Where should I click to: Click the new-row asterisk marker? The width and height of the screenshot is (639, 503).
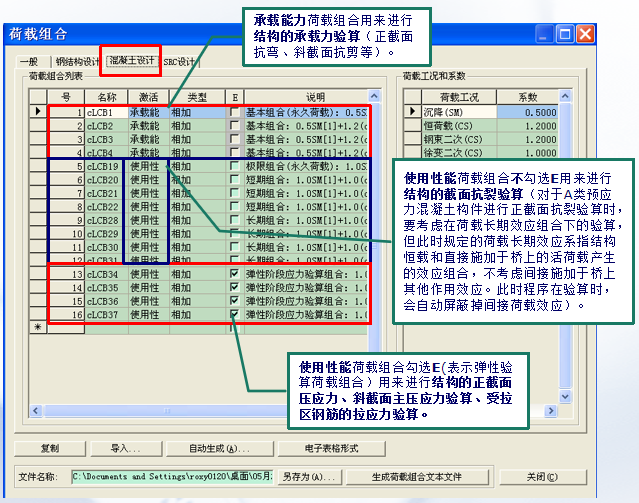tap(38, 327)
